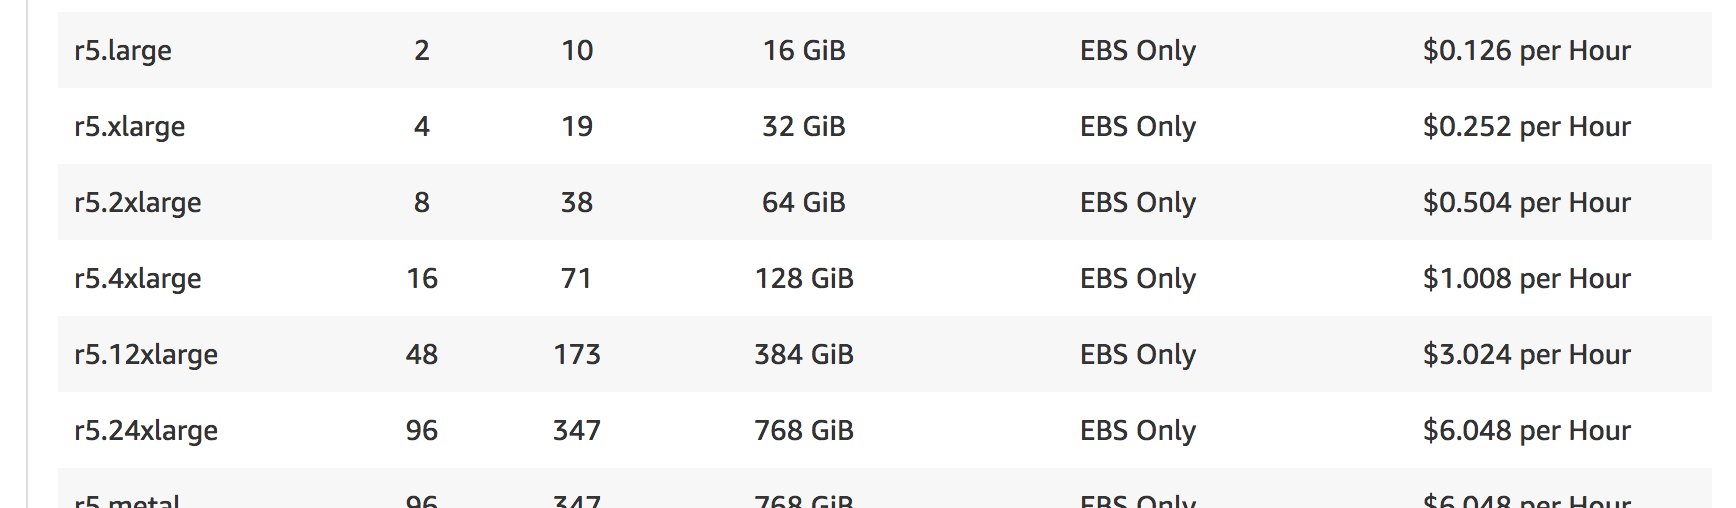The image size is (1736, 508).
Task: Select the $0.252 per Hour price cell
Action: pyautogui.click(x=1527, y=126)
